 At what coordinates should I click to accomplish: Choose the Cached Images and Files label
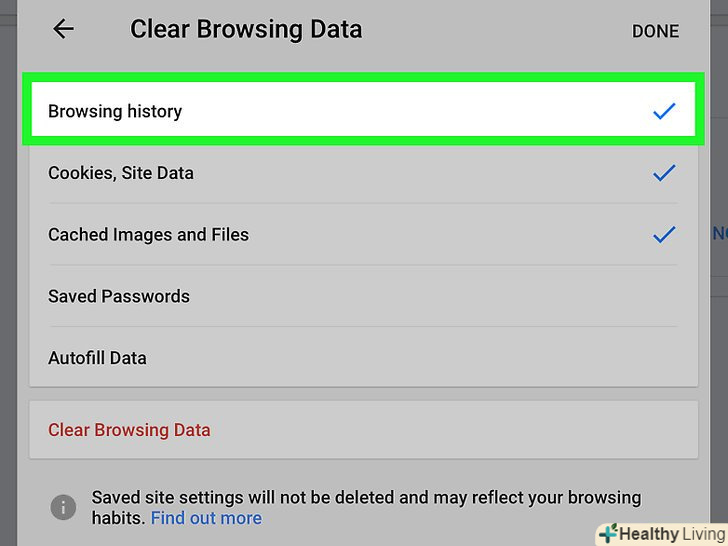148,235
